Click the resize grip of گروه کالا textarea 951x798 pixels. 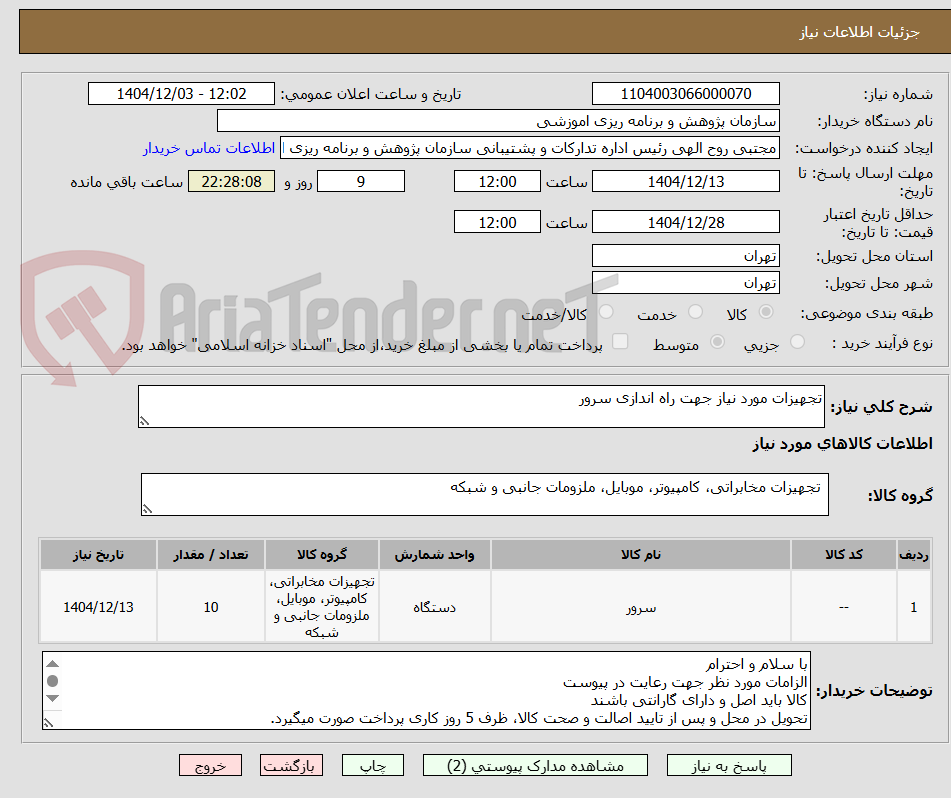(x=147, y=509)
